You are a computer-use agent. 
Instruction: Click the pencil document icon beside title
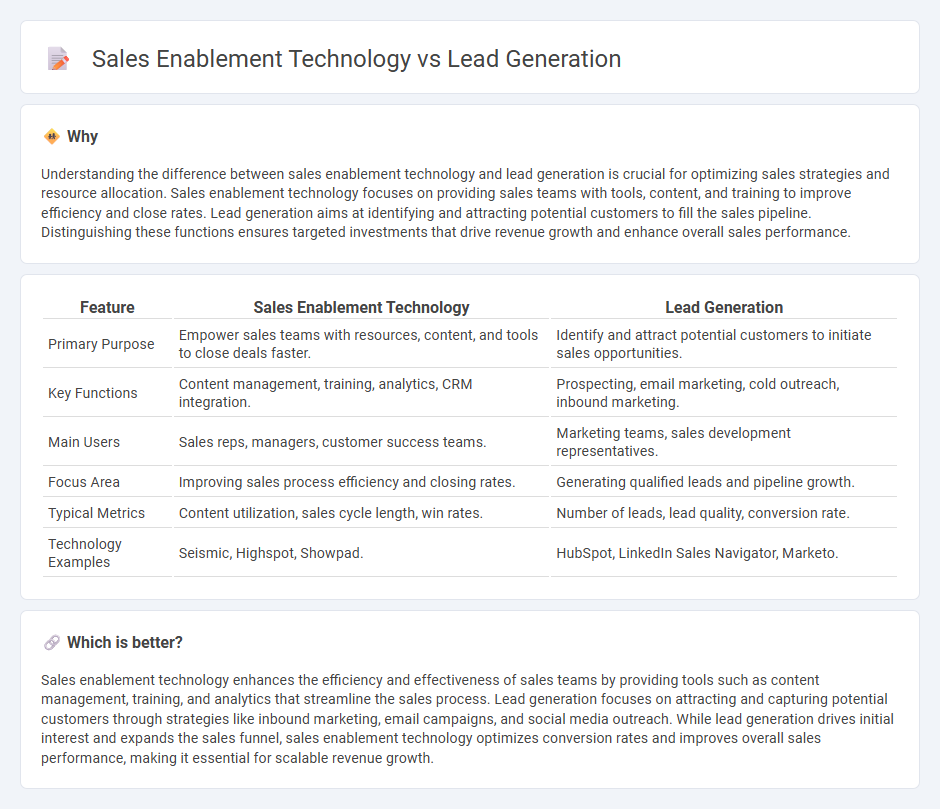tap(58, 59)
